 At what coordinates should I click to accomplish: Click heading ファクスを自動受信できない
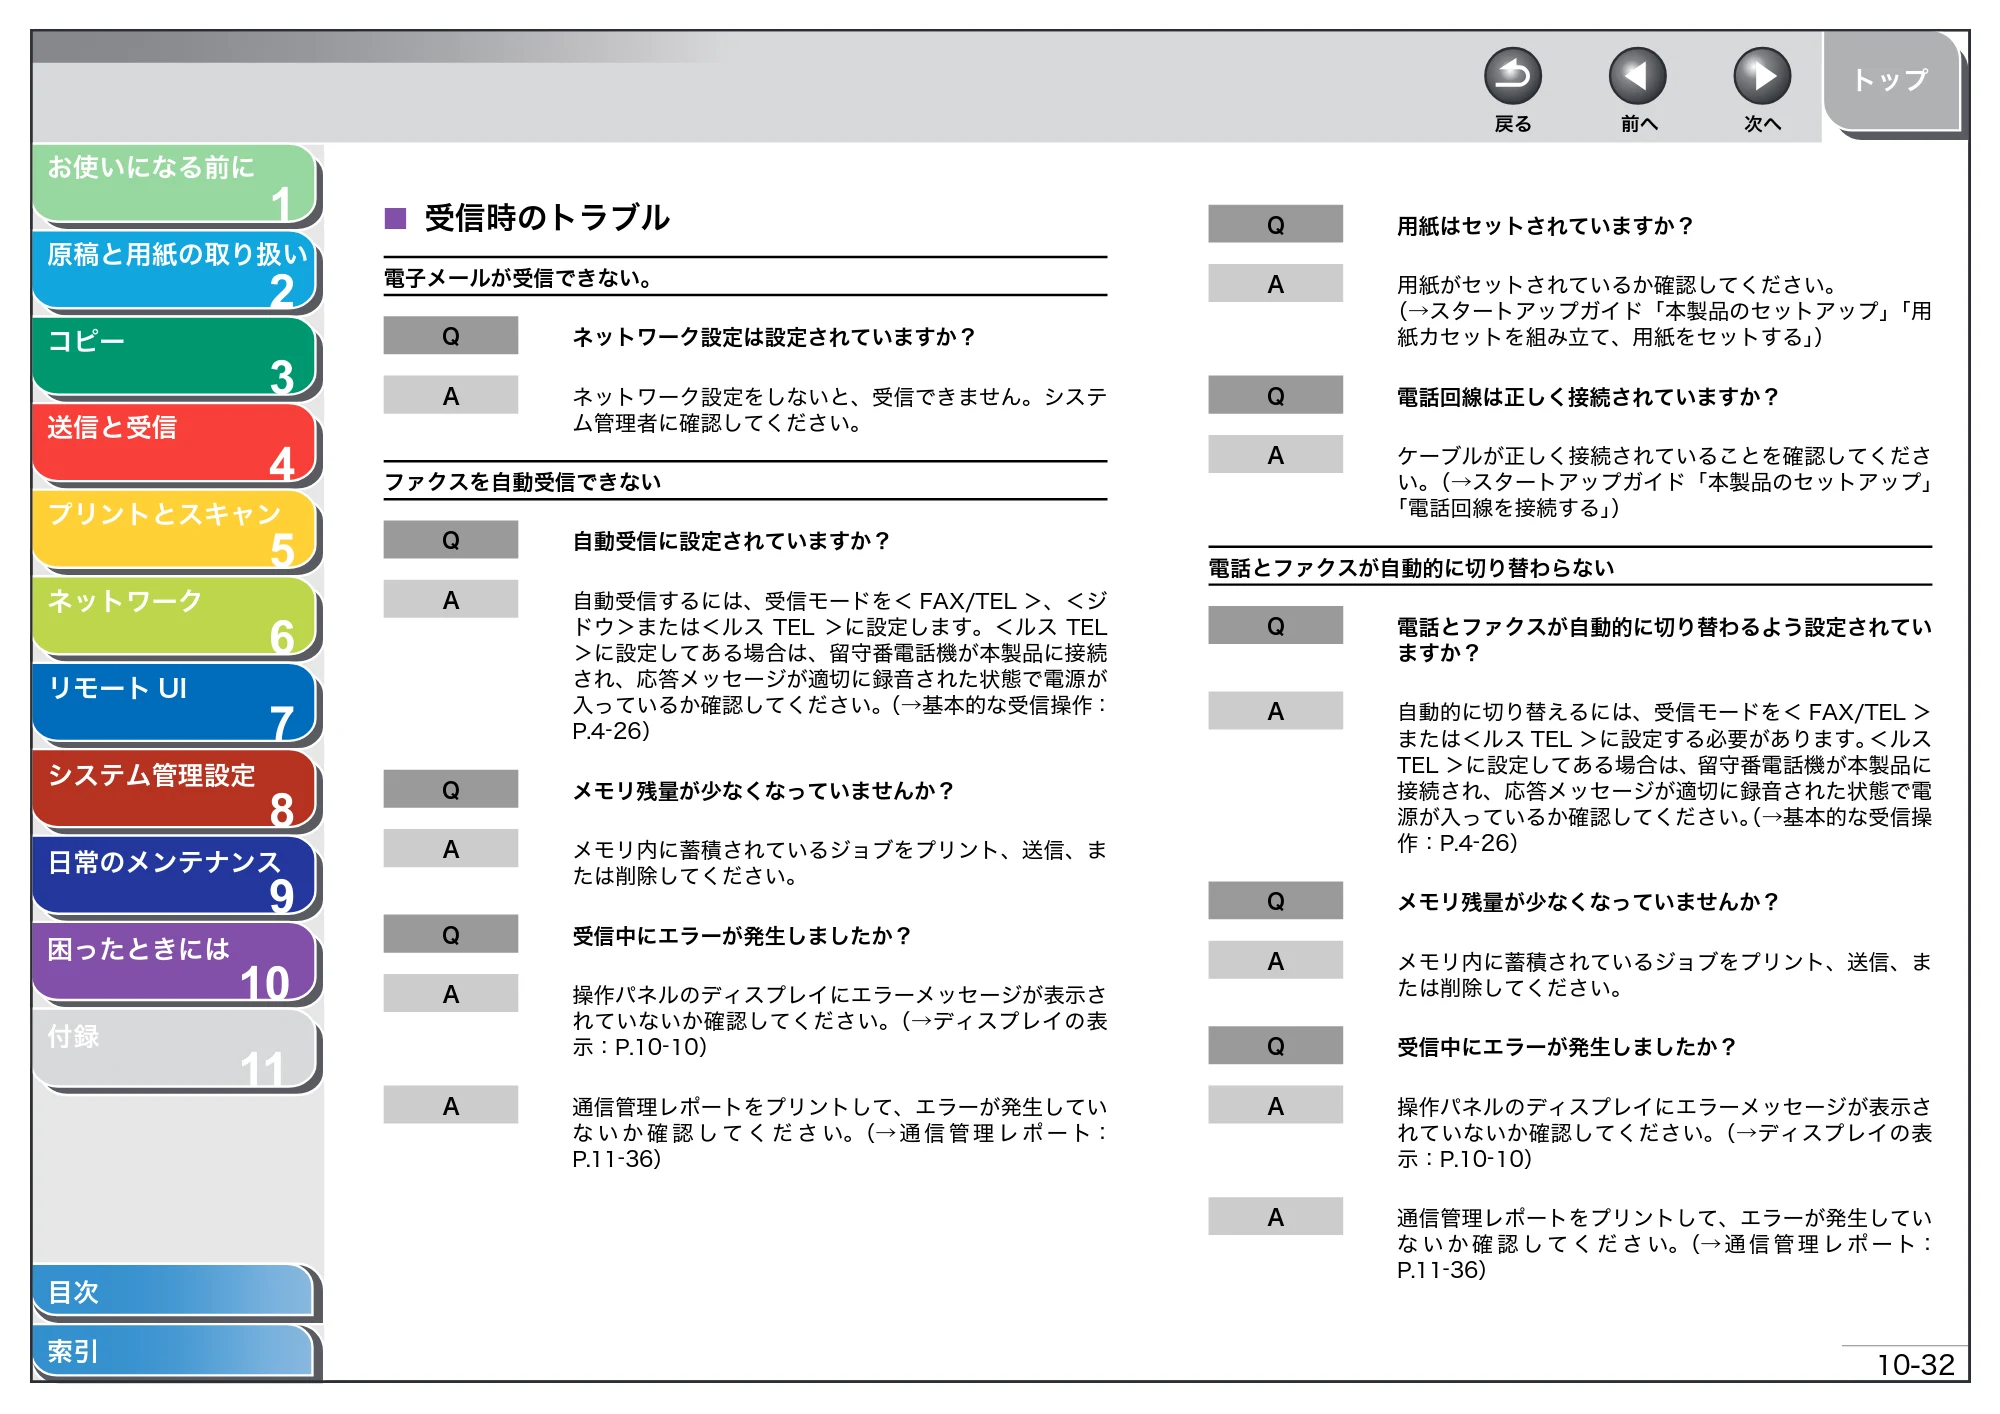click(522, 482)
